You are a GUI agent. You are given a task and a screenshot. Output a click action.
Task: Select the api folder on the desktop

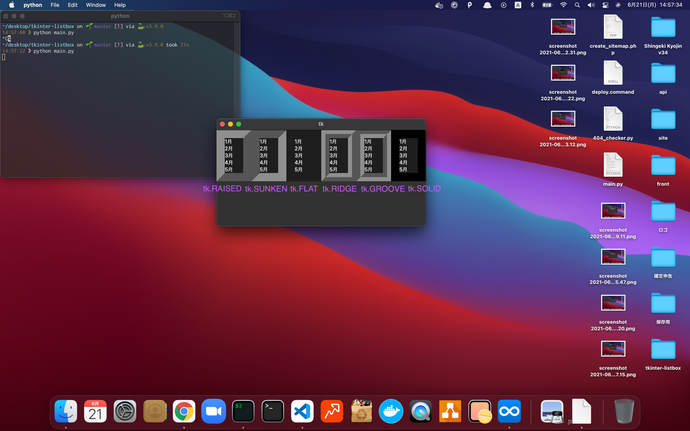click(663, 74)
